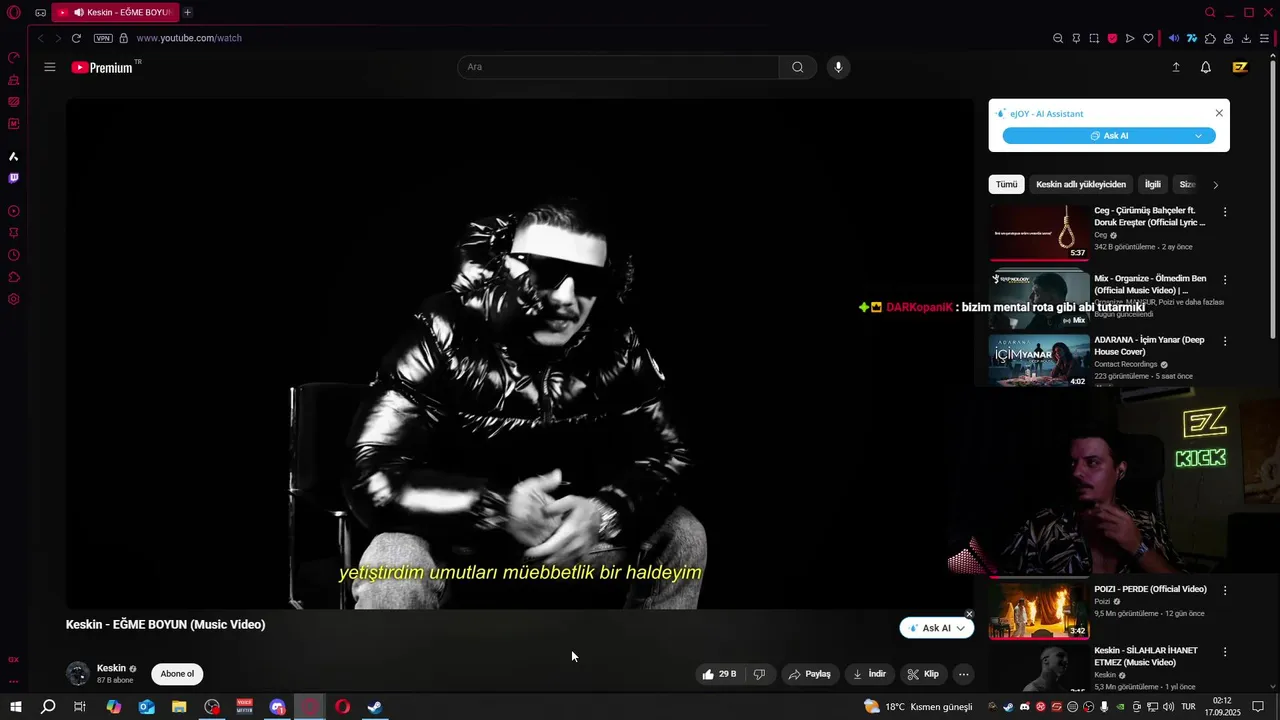Open options menu for SİLAHLAR İHANET ETMEZ video
The height and width of the screenshot is (720, 1280).
1225,652
